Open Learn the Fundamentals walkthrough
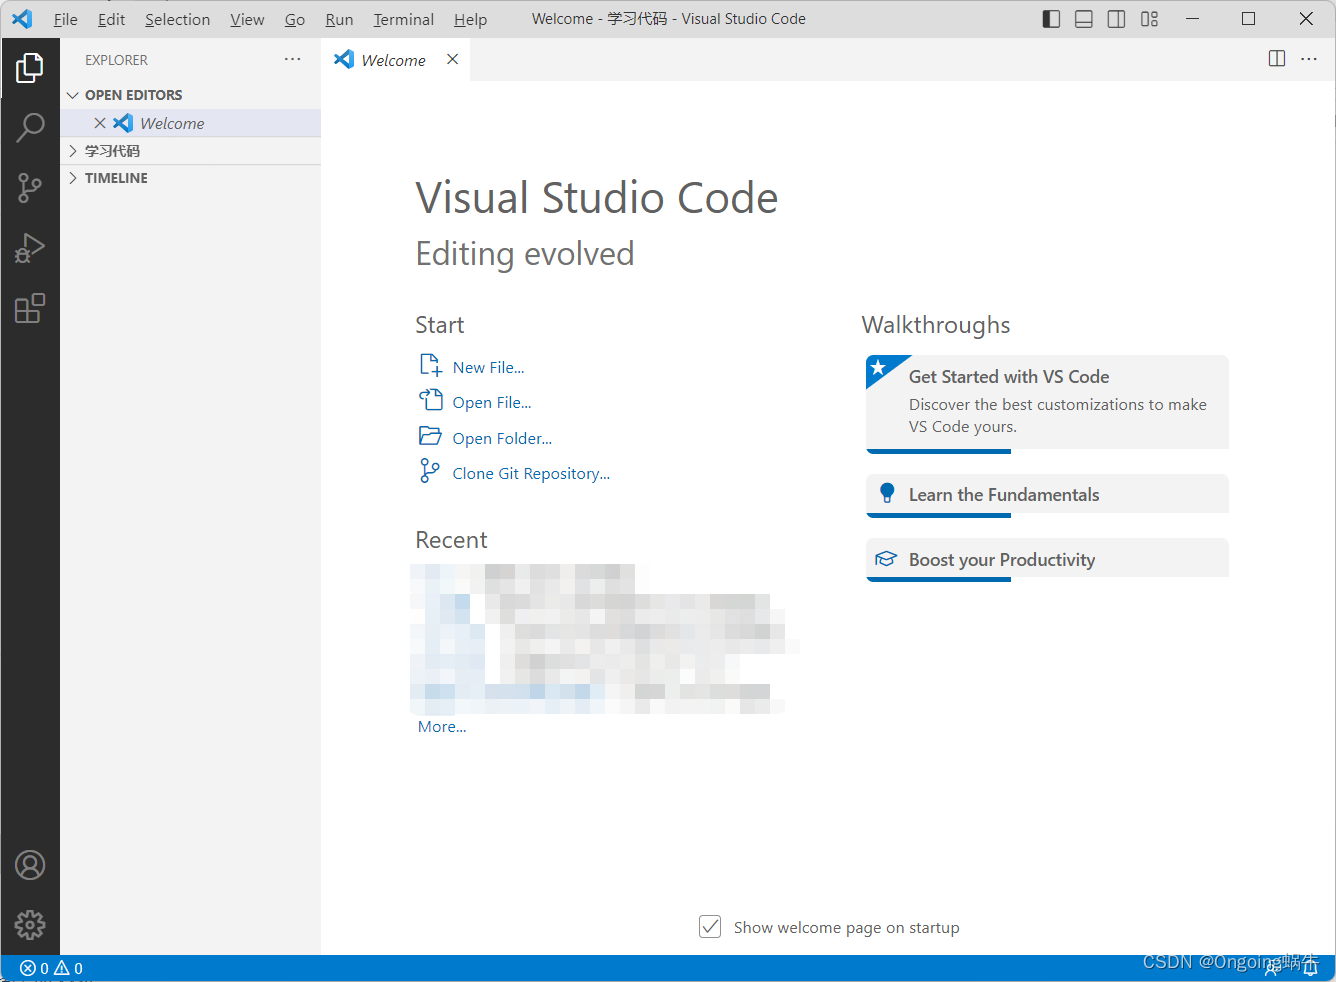This screenshot has width=1336, height=982. tap(1047, 495)
